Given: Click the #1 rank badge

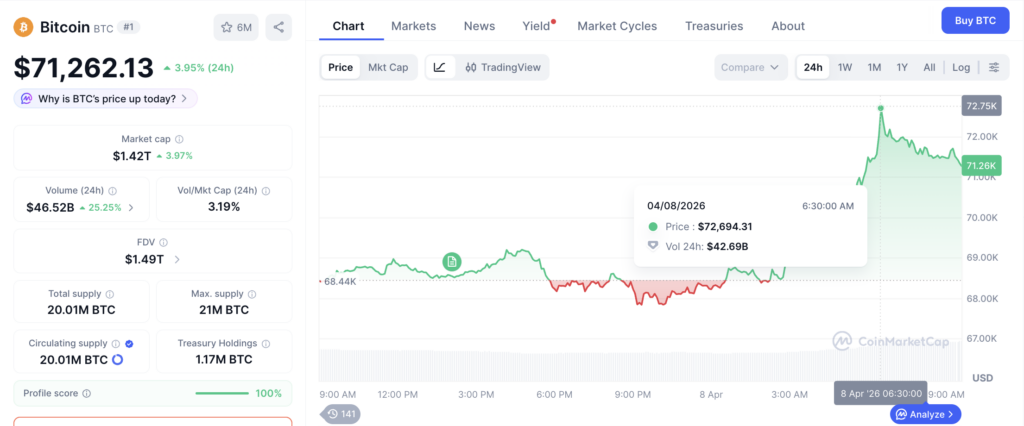Looking at the screenshot, I should pyautogui.click(x=129, y=27).
